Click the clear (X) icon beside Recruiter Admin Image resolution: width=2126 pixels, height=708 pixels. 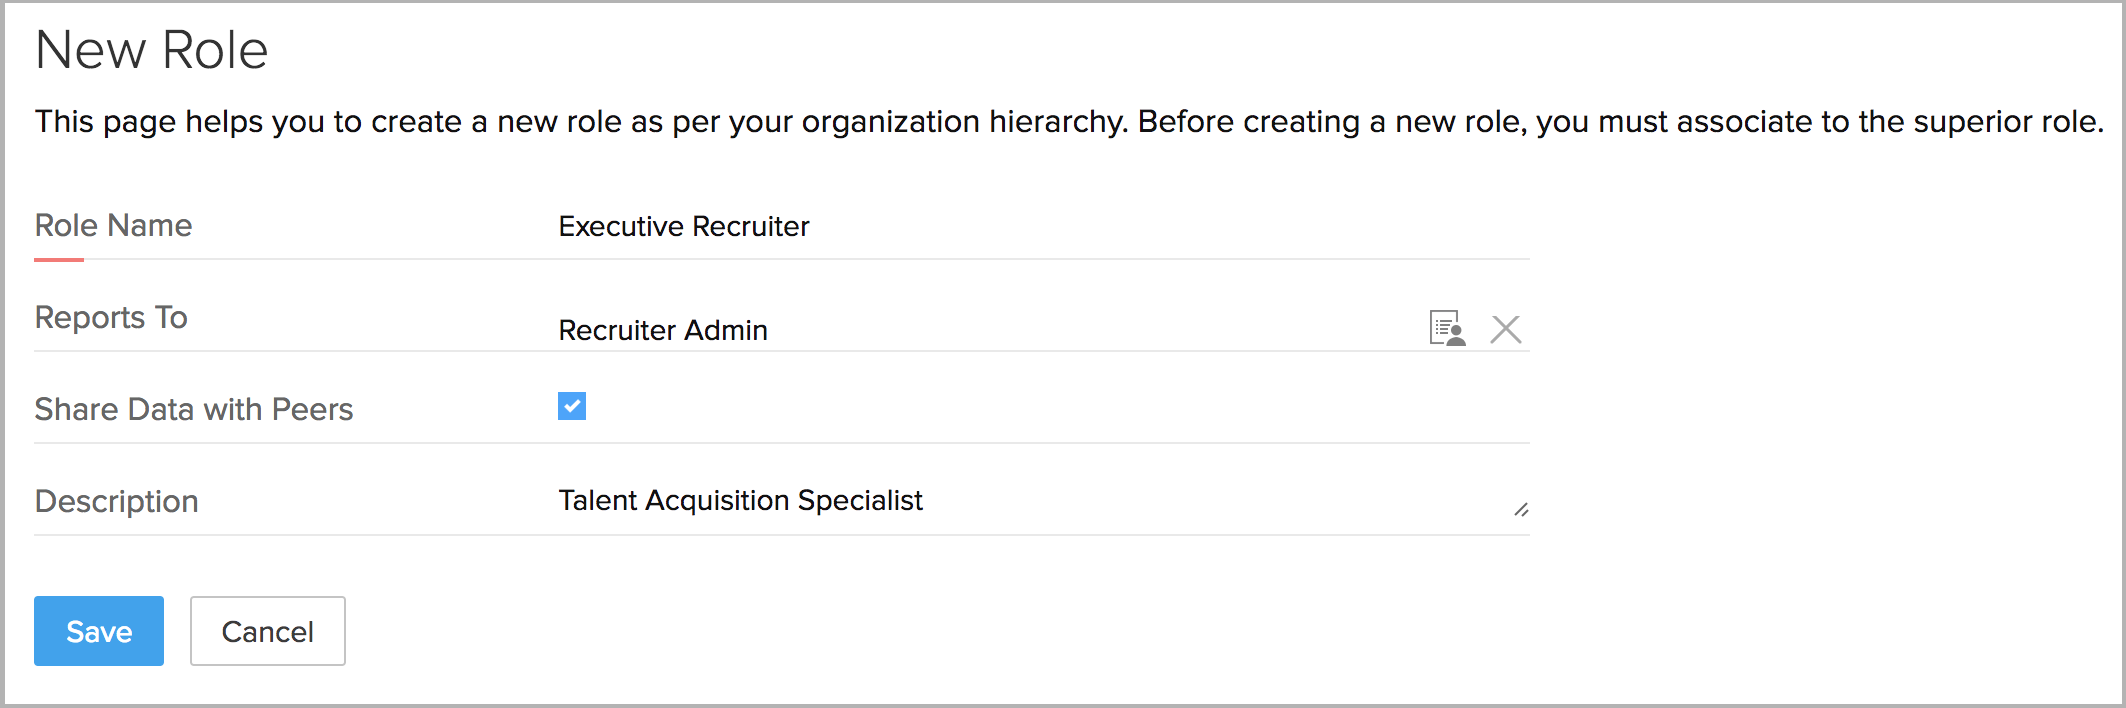(1506, 328)
